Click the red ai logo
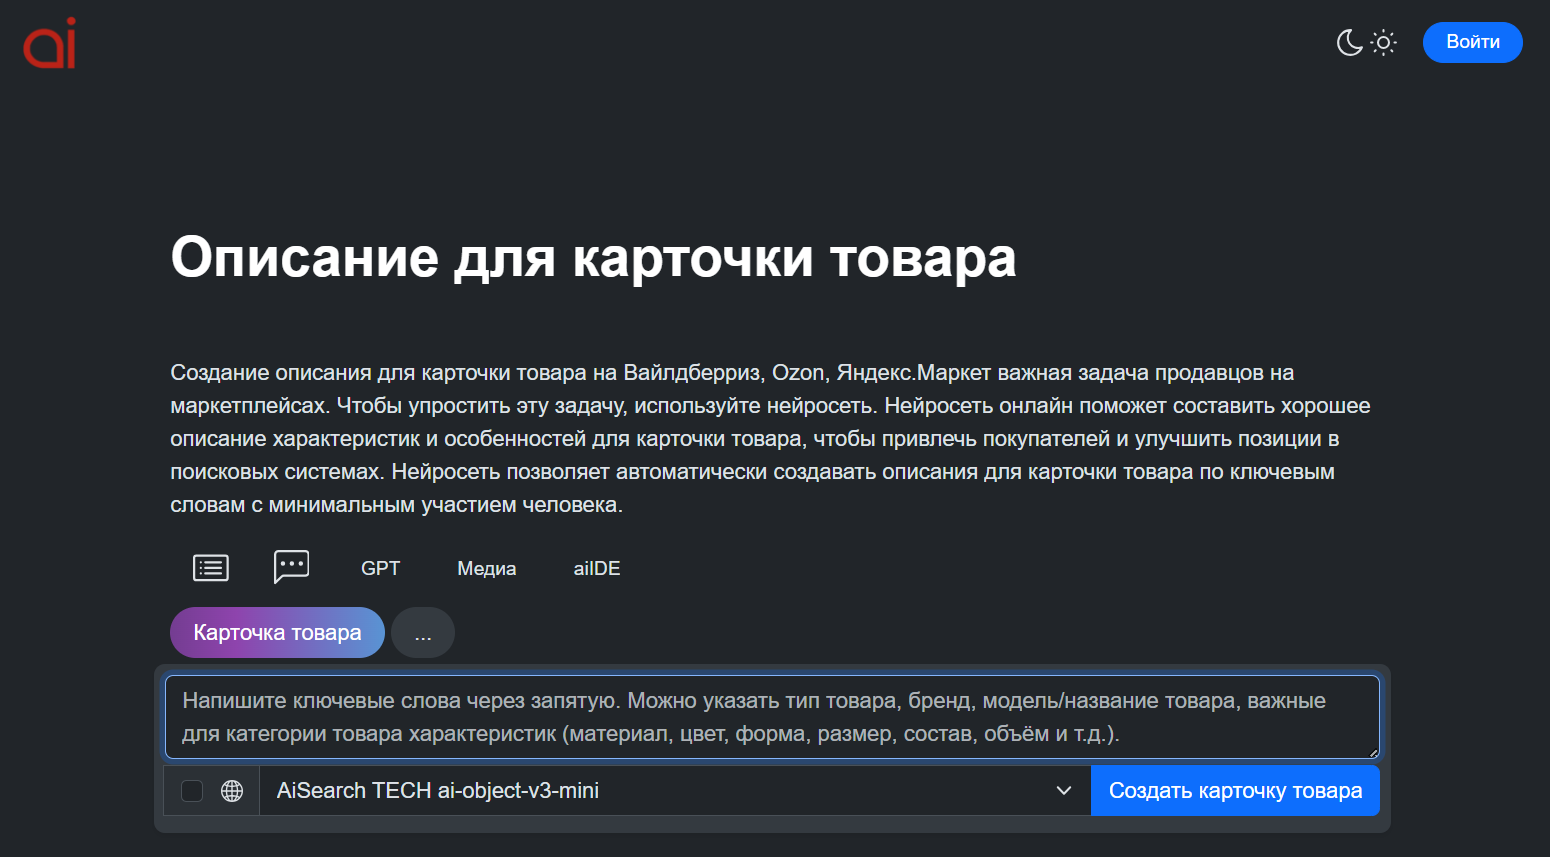The height and width of the screenshot is (857, 1550). coord(50,44)
